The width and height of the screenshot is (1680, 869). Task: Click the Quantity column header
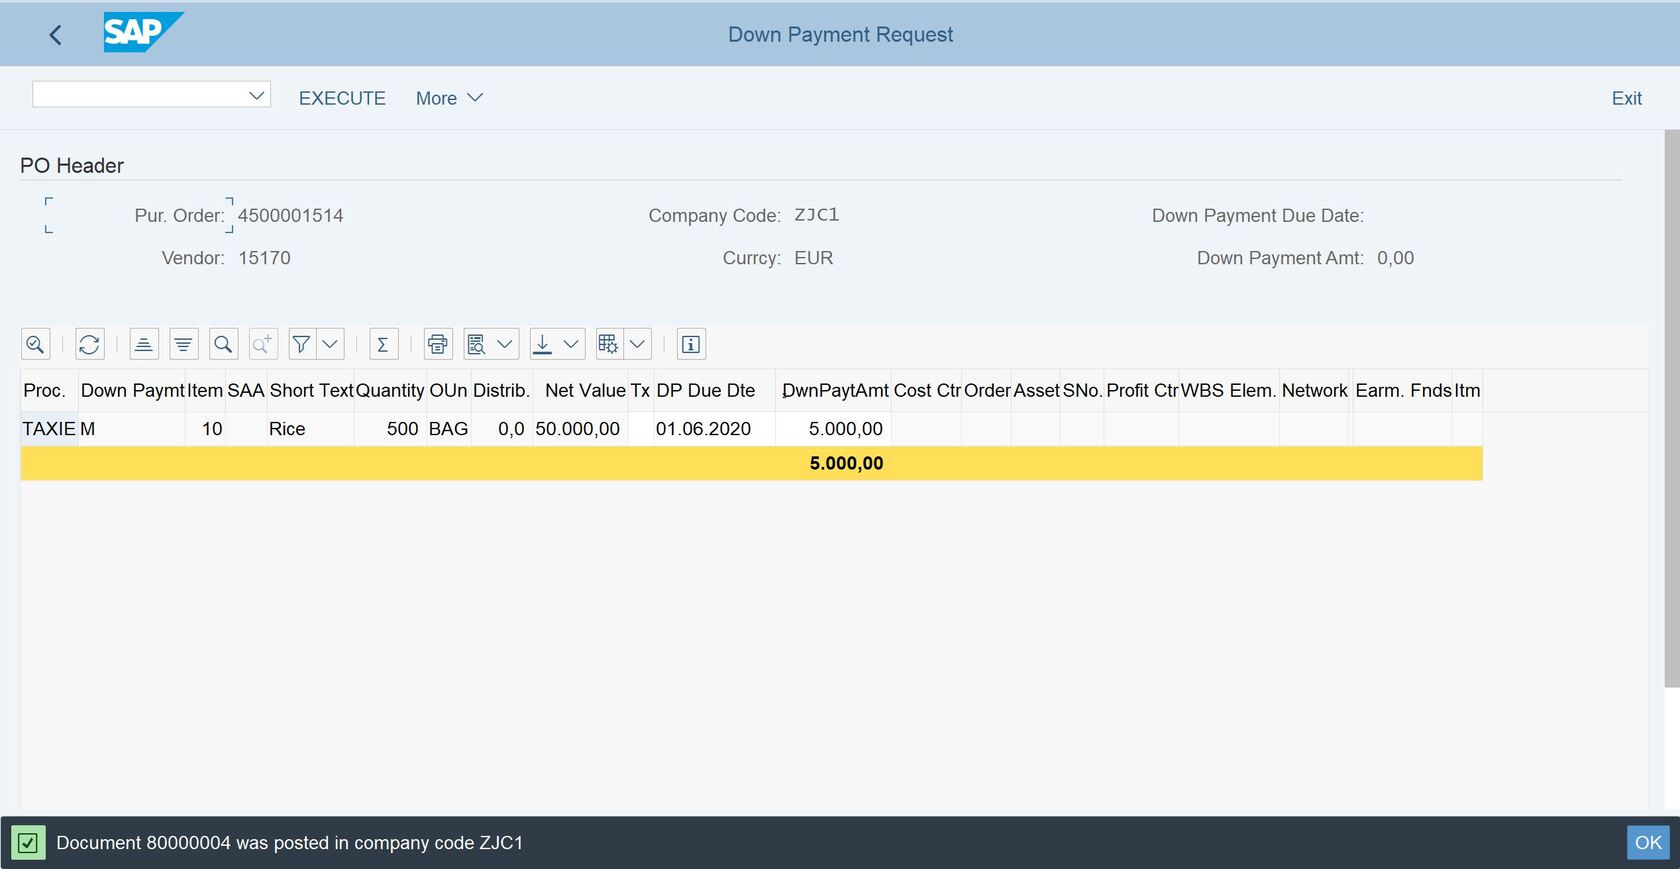click(390, 391)
